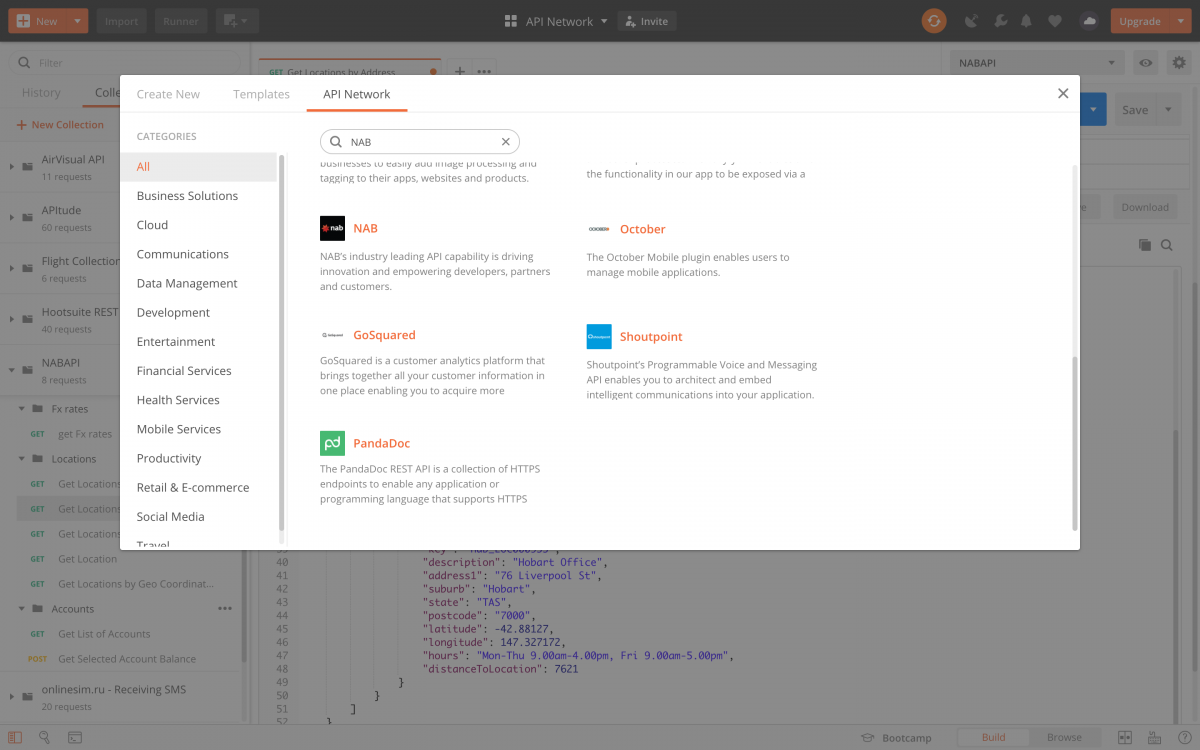Search the response body icon
Screen dimensions: 1200x750
pyautogui.click(x=1166, y=245)
